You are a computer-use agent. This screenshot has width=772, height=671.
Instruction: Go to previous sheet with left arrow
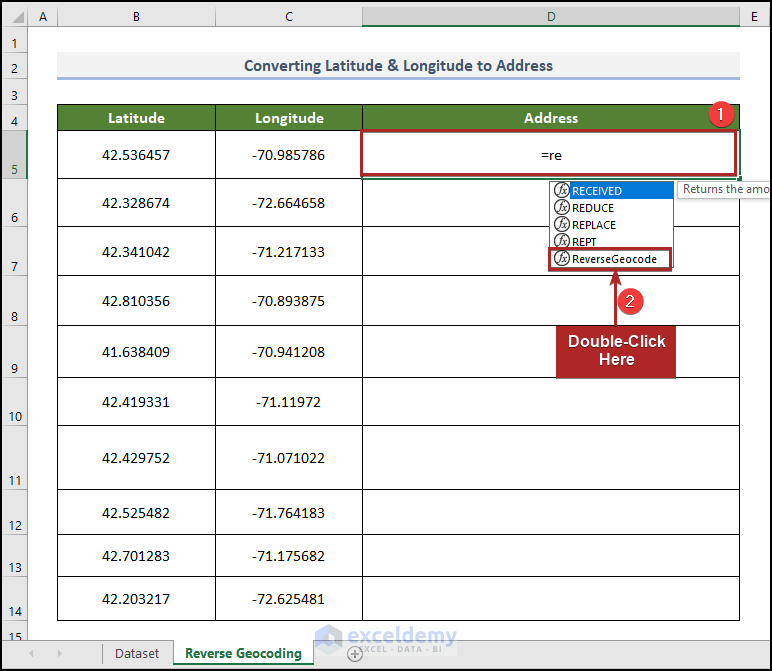(x=31, y=653)
